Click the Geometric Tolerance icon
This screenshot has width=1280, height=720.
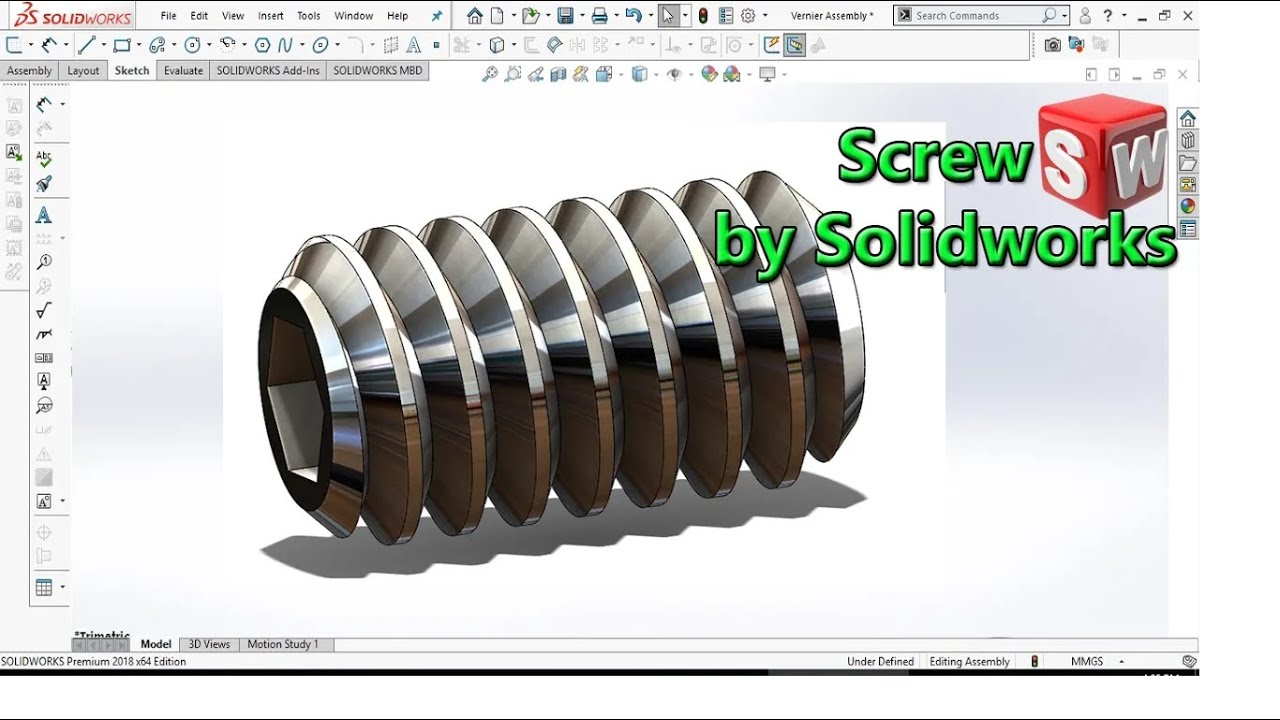43,358
